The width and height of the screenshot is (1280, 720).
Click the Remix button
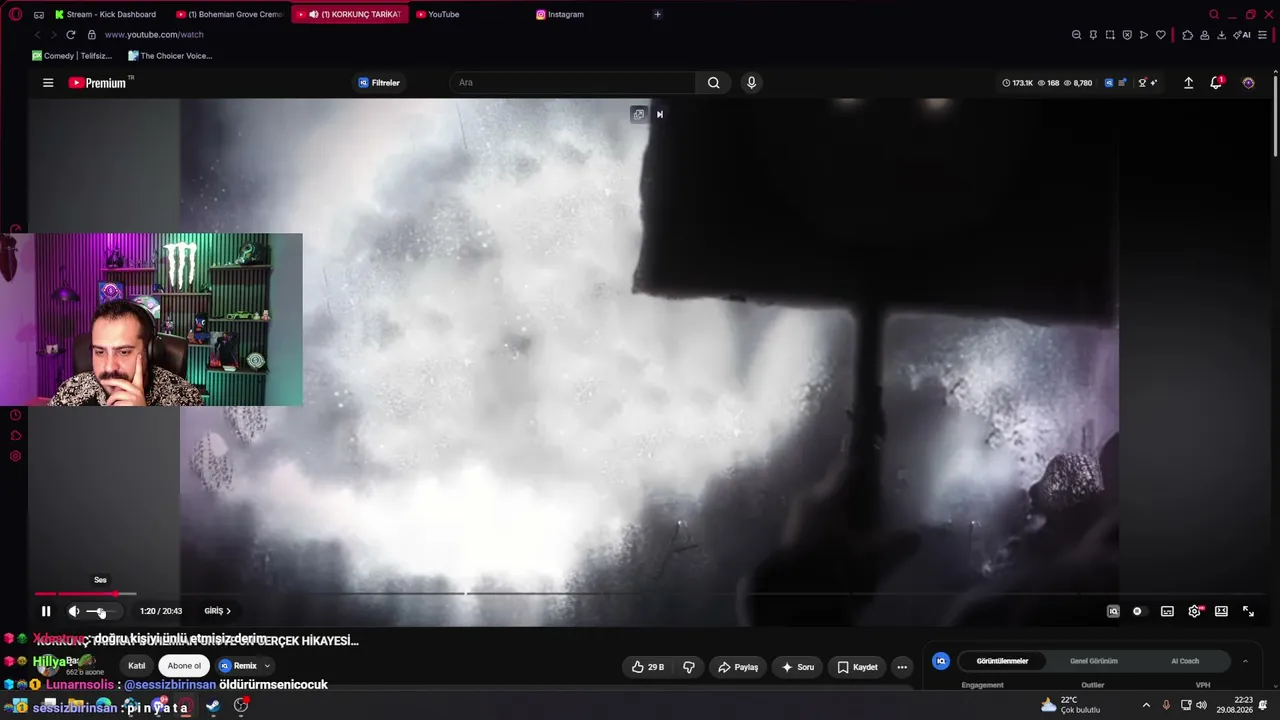pyautogui.click(x=238, y=666)
